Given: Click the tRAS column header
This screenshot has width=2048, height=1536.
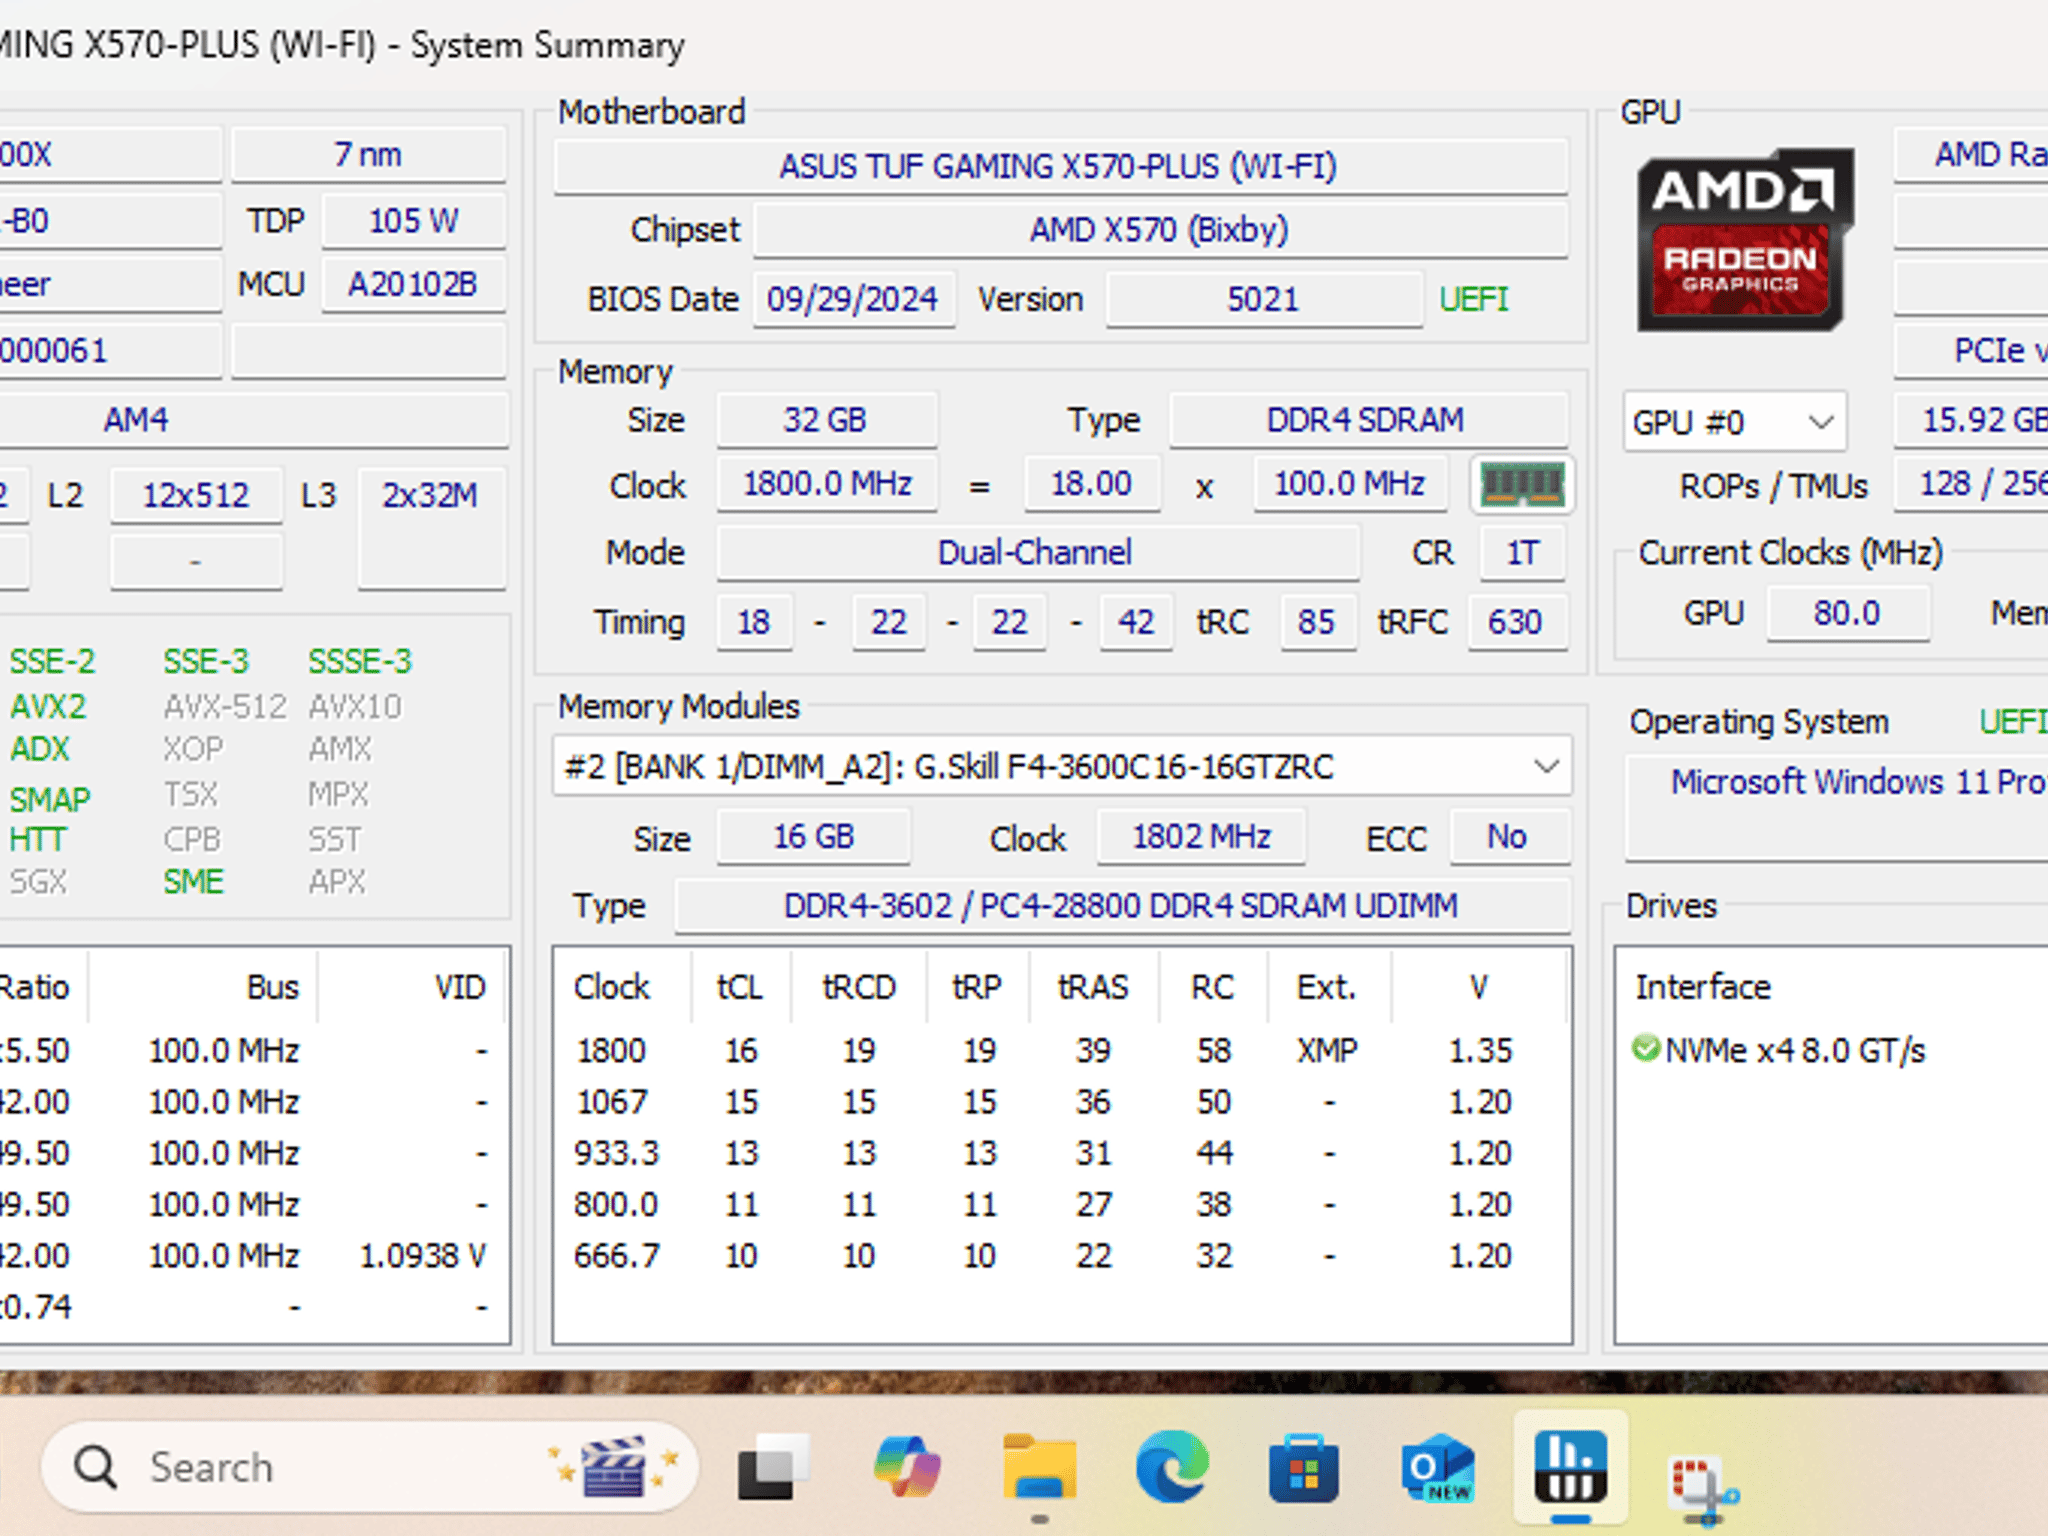Looking at the screenshot, I should tap(1093, 987).
